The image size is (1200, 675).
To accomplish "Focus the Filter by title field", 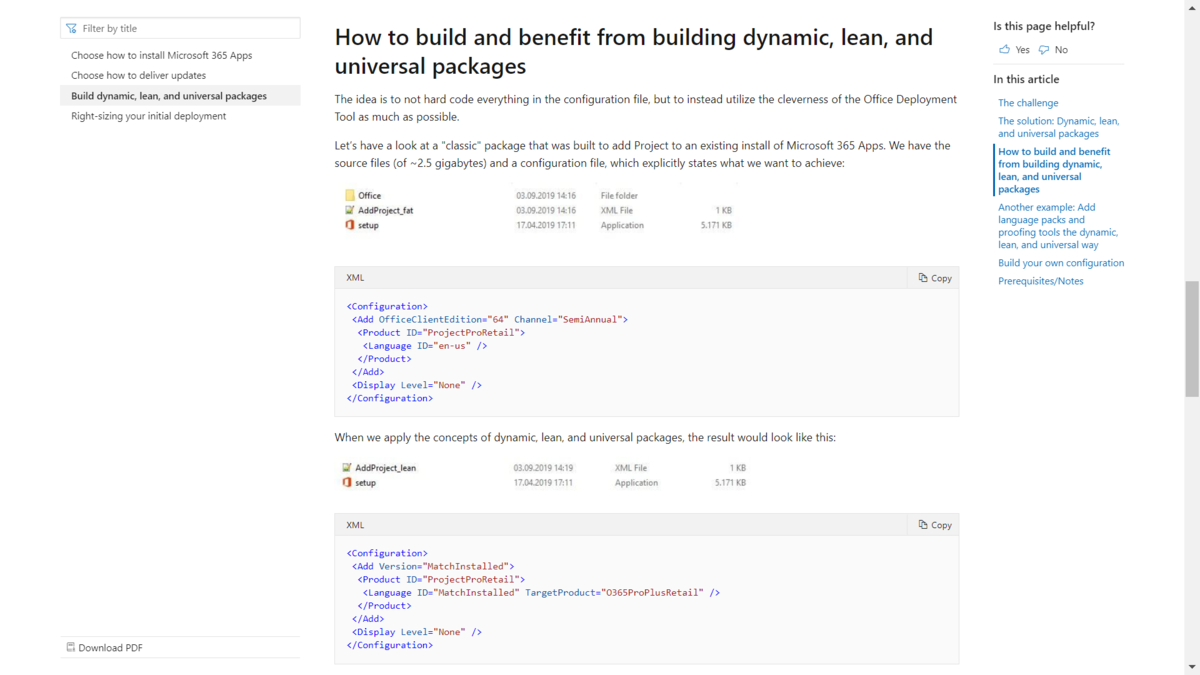I will [x=180, y=28].
